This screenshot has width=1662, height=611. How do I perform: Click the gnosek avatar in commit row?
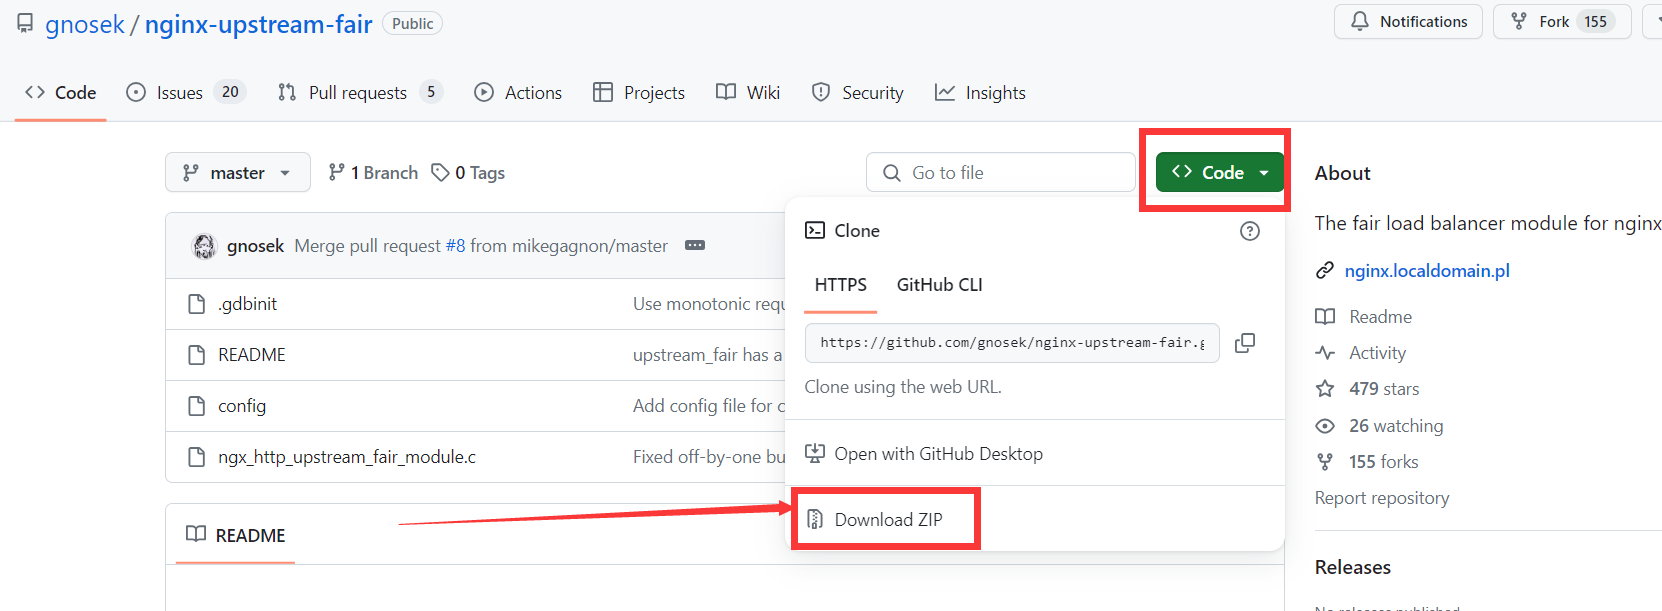pos(204,246)
